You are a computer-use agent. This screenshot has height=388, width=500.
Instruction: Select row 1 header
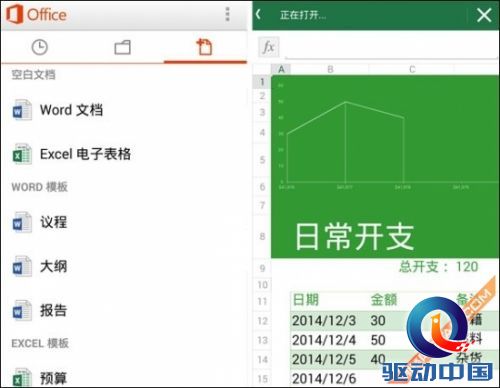point(262,82)
